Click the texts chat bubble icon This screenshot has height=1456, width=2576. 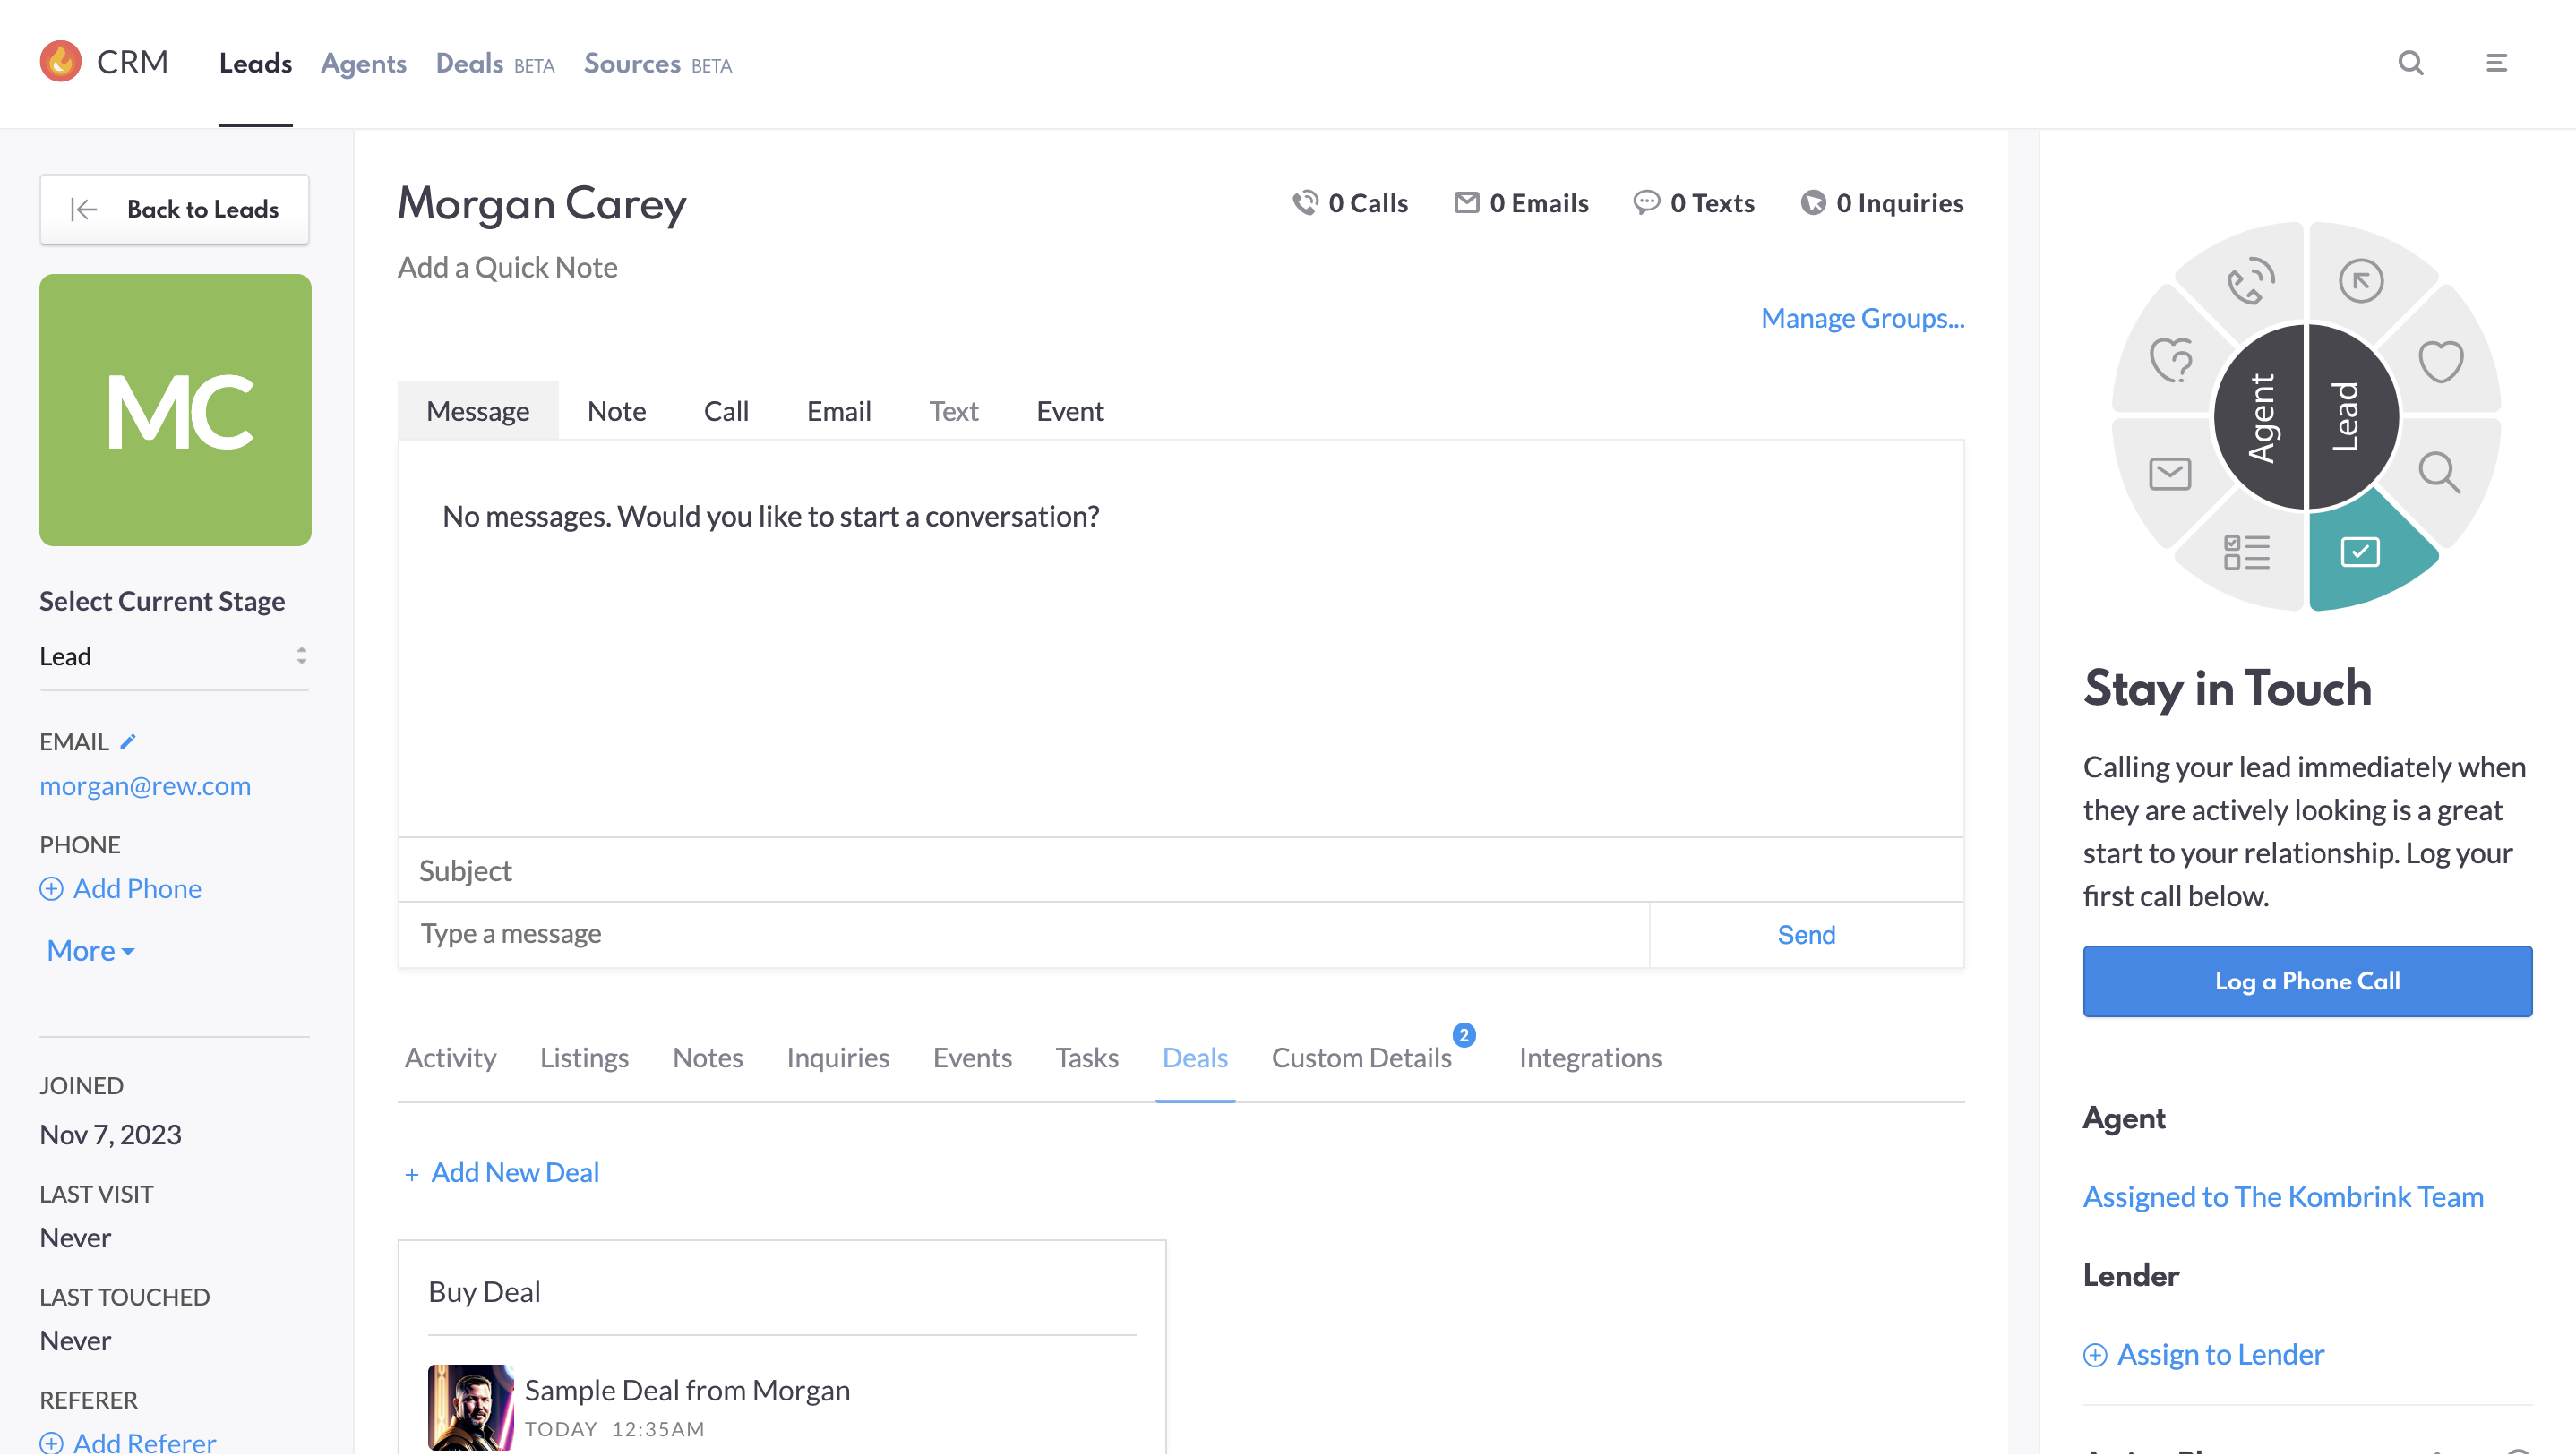tap(1646, 203)
